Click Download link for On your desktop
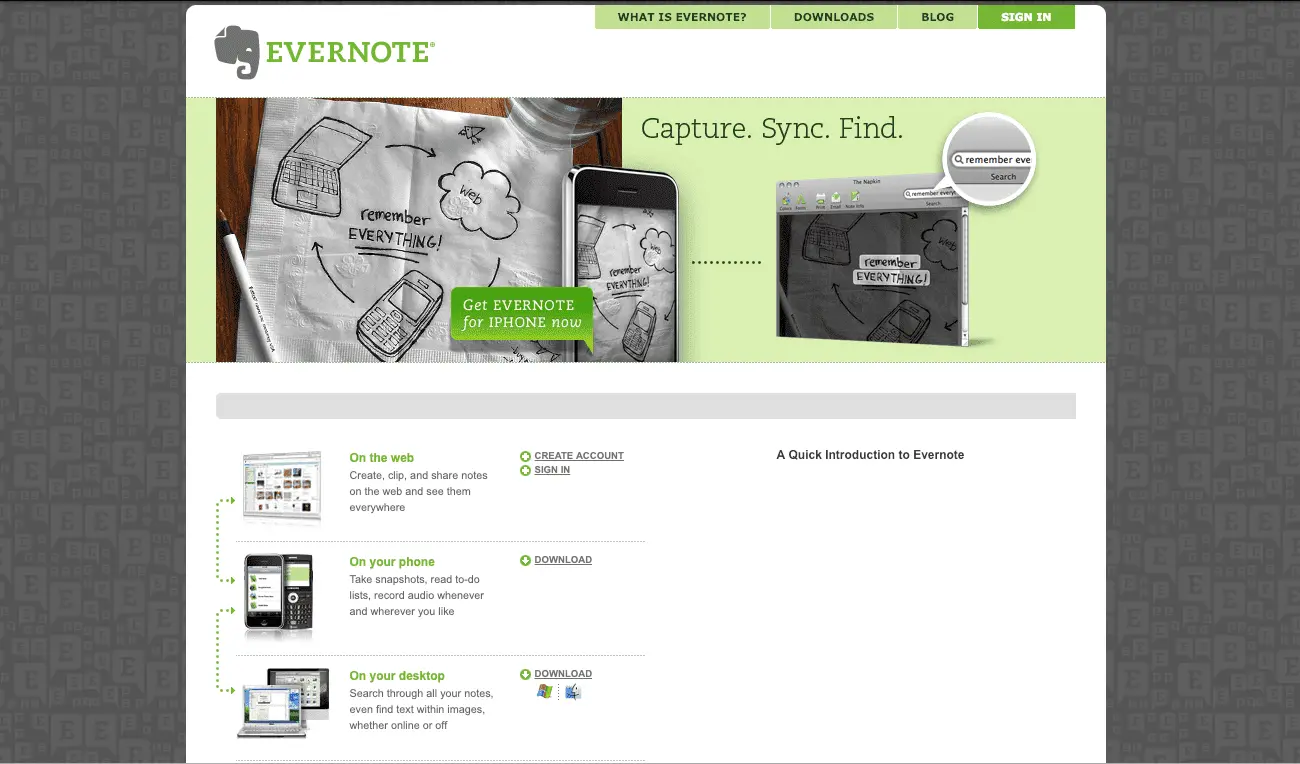Image resolution: width=1300 pixels, height=764 pixels. point(563,674)
